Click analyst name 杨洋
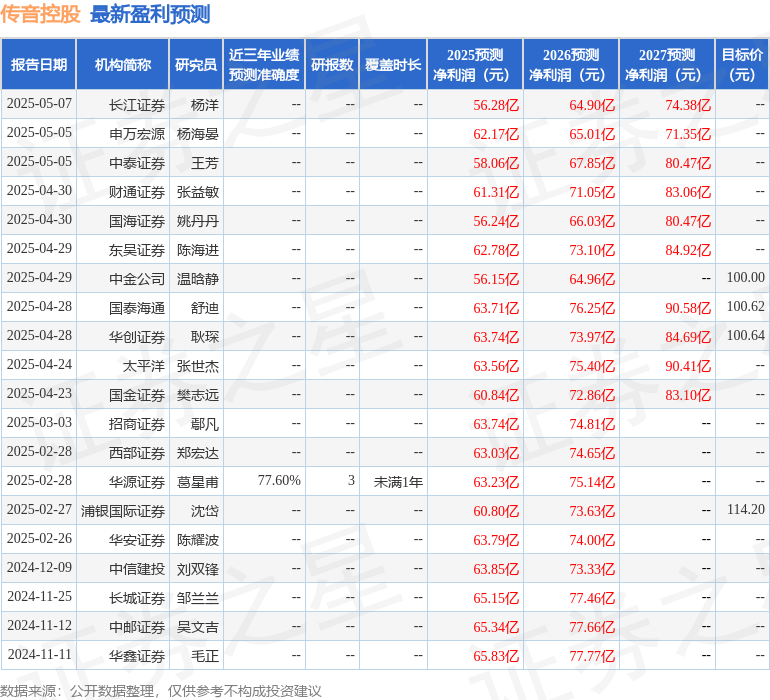The image size is (770, 700). click(x=205, y=105)
